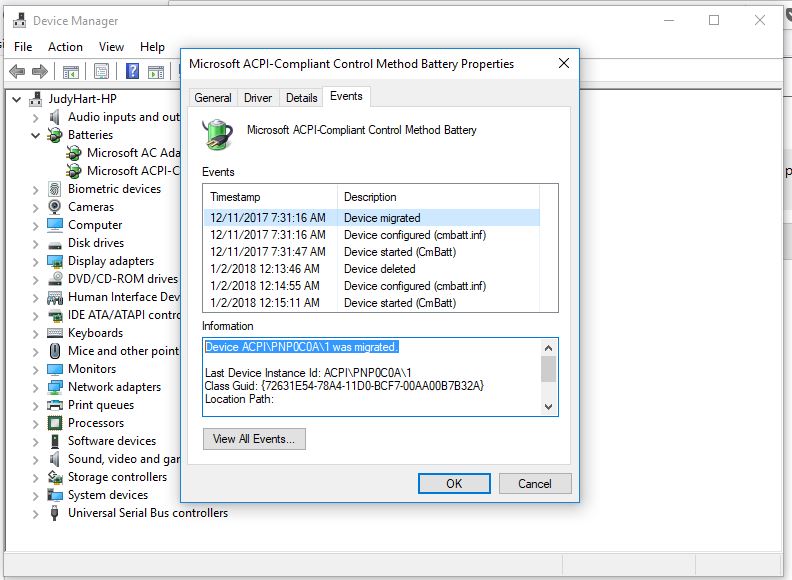
Task: Click the Audio inputs speaker icon
Action: pos(55,117)
